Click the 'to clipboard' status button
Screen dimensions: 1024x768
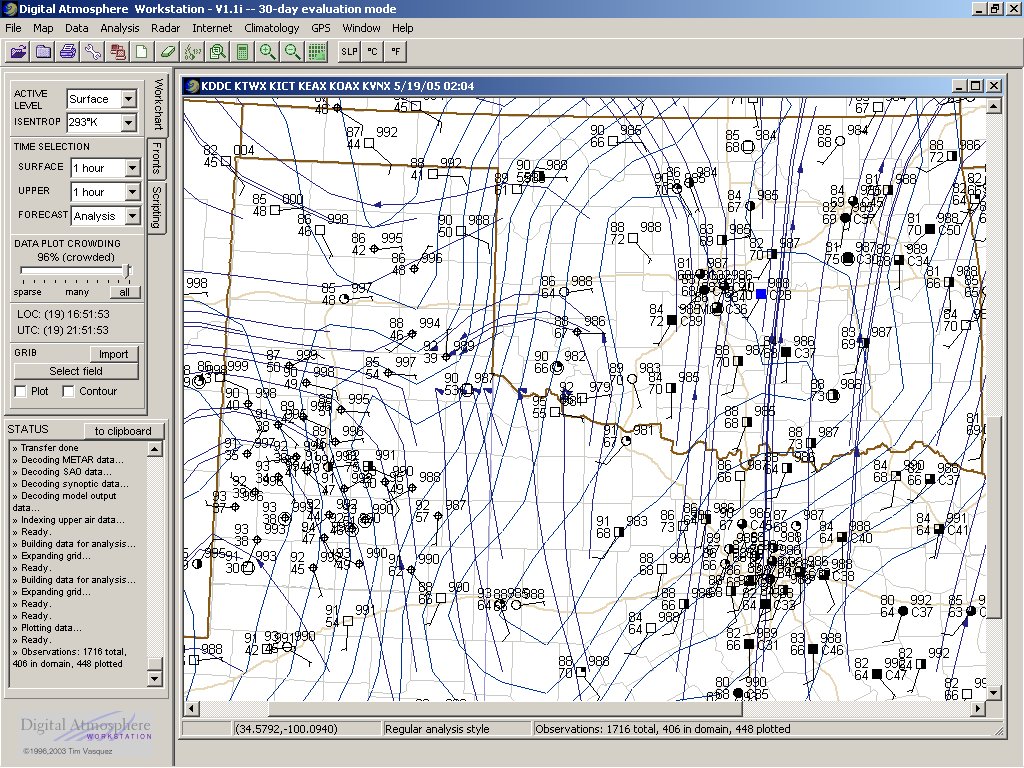[123, 431]
